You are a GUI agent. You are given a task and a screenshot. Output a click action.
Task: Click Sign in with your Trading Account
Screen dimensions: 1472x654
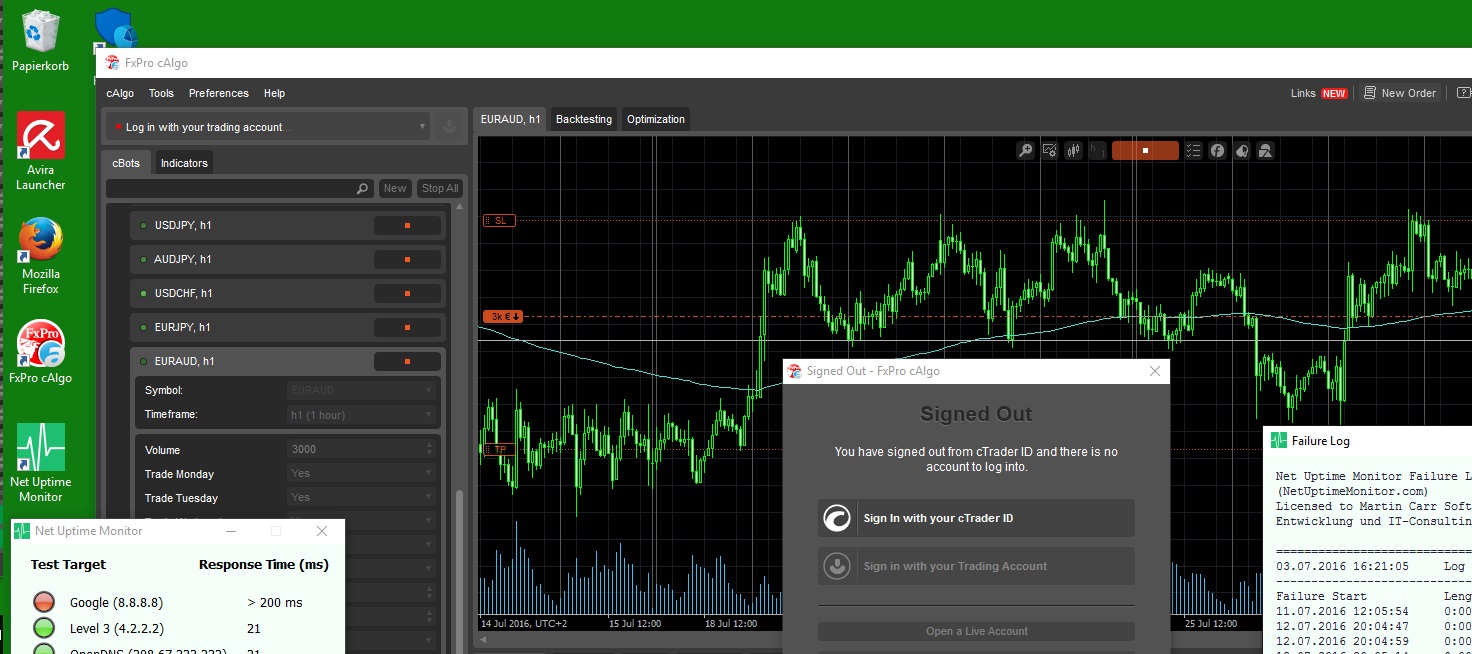coord(976,566)
